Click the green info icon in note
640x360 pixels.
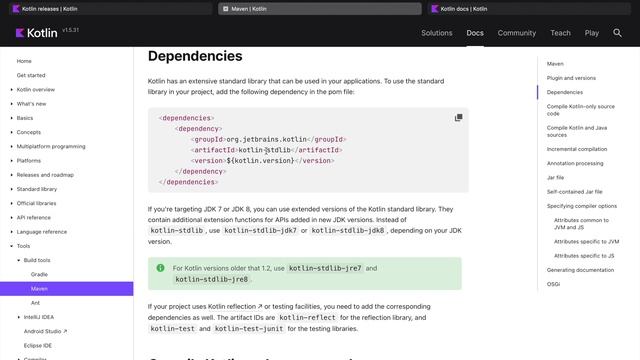point(160,268)
